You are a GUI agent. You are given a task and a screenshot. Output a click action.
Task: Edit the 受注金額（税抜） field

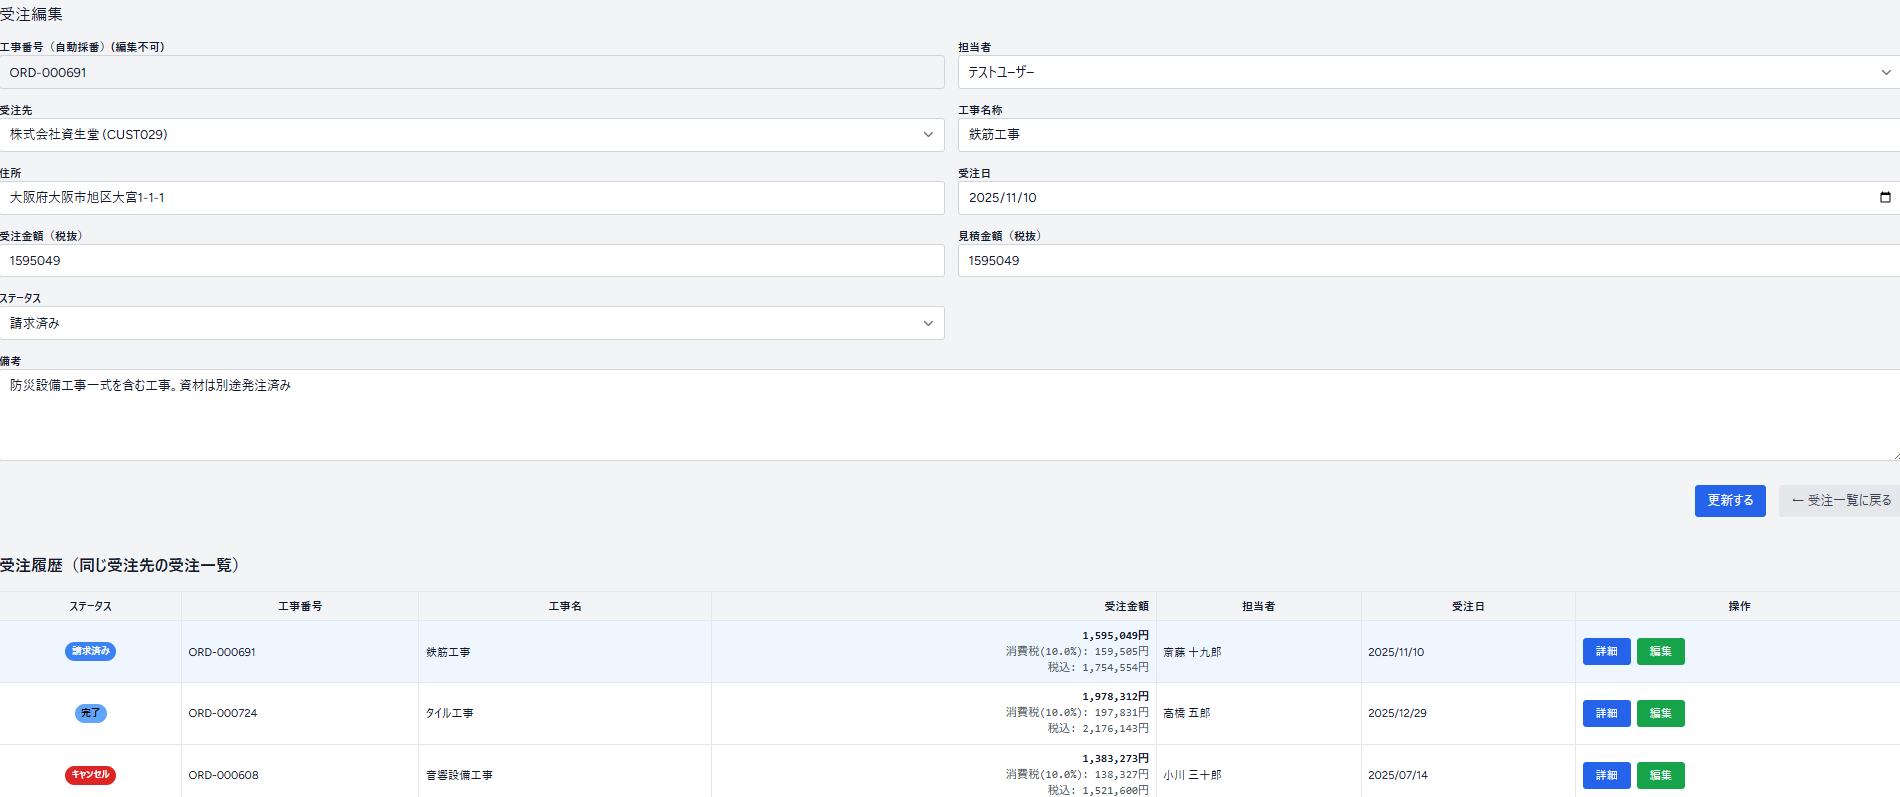pyautogui.click(x=472, y=261)
